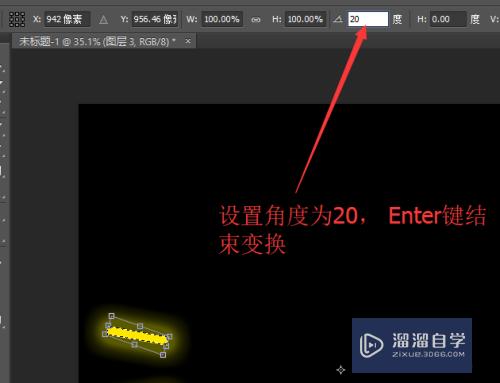Click the yellow glowing bar on the canvas
This screenshot has width=500, height=383.
tap(137, 336)
